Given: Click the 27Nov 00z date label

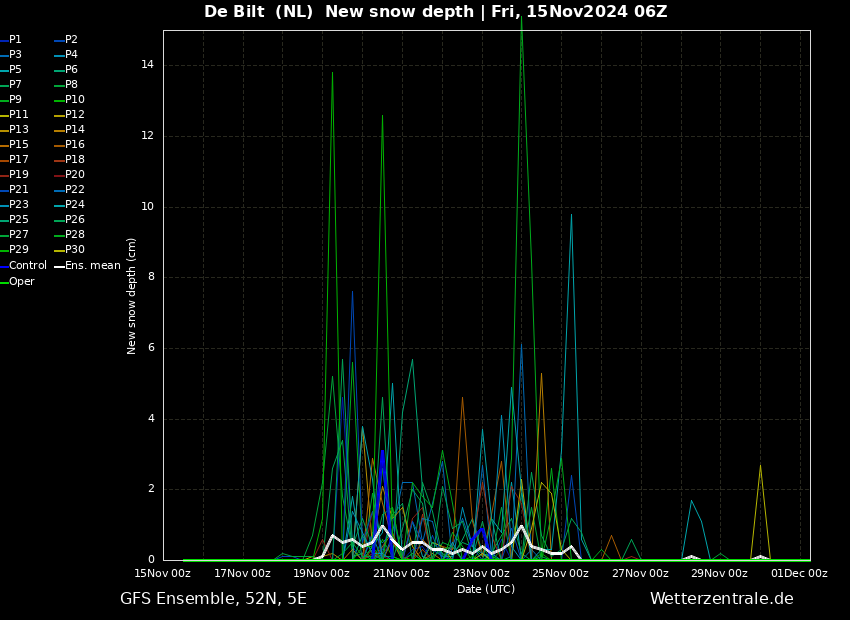Looking at the screenshot, I should (x=640, y=573).
